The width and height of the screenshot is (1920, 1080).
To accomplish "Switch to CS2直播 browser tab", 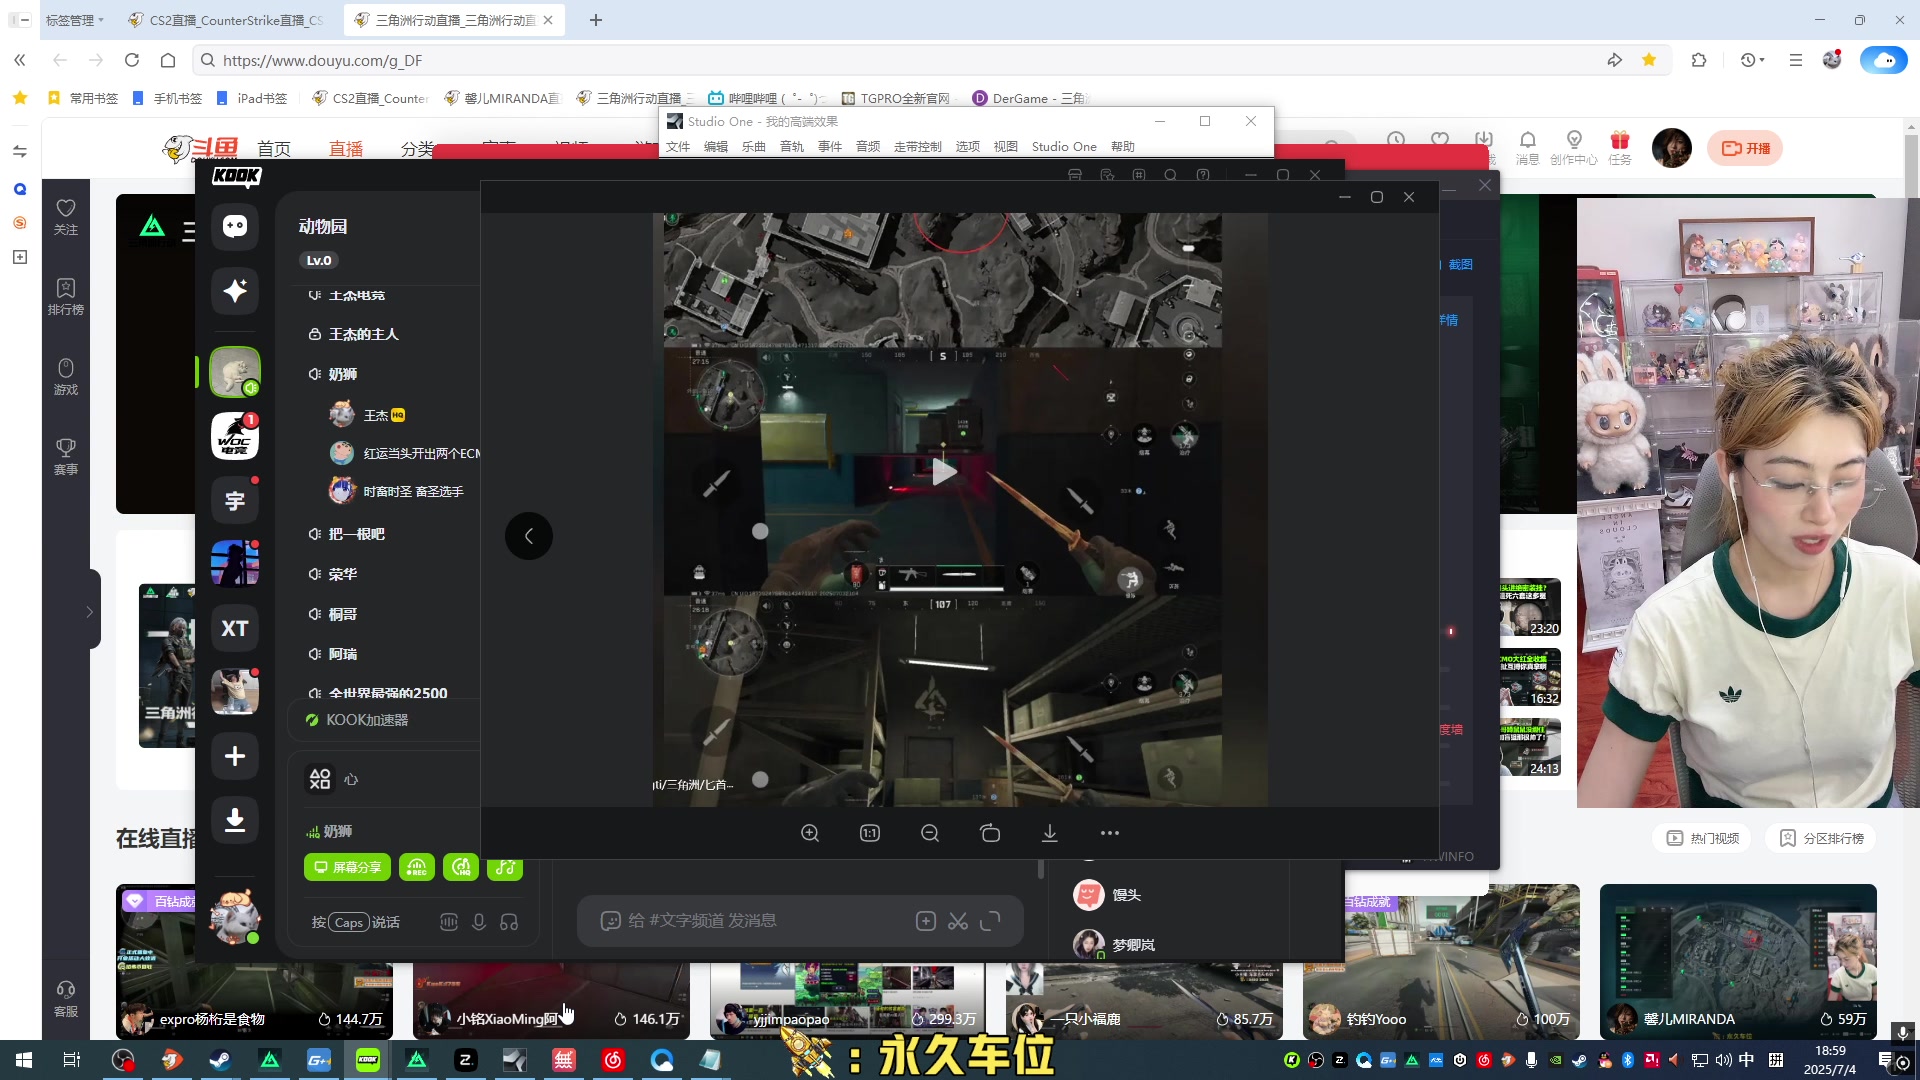I will tap(228, 20).
